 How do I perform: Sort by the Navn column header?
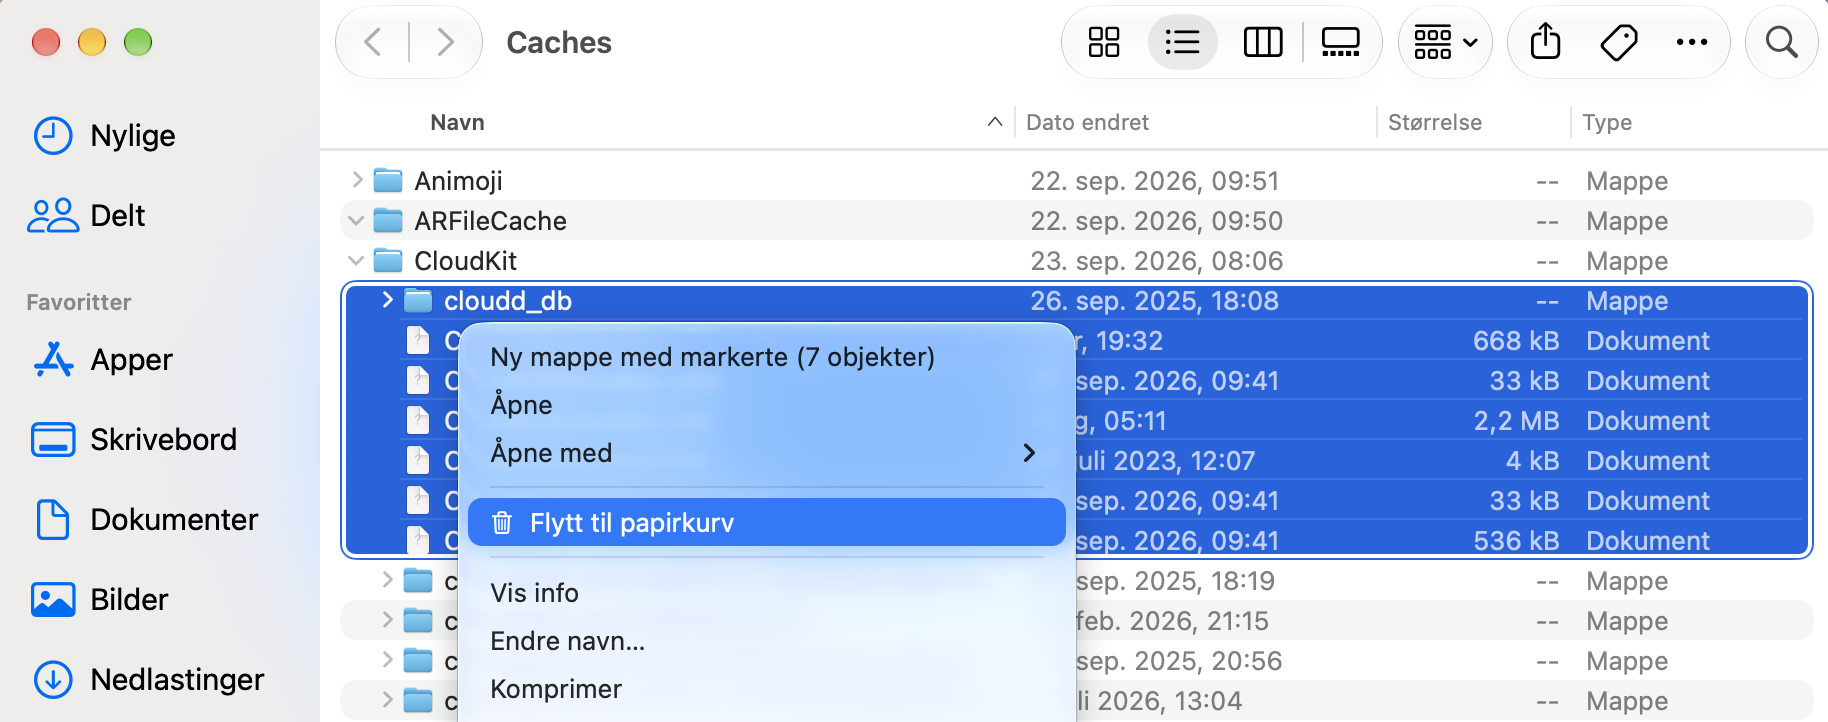[x=457, y=122]
